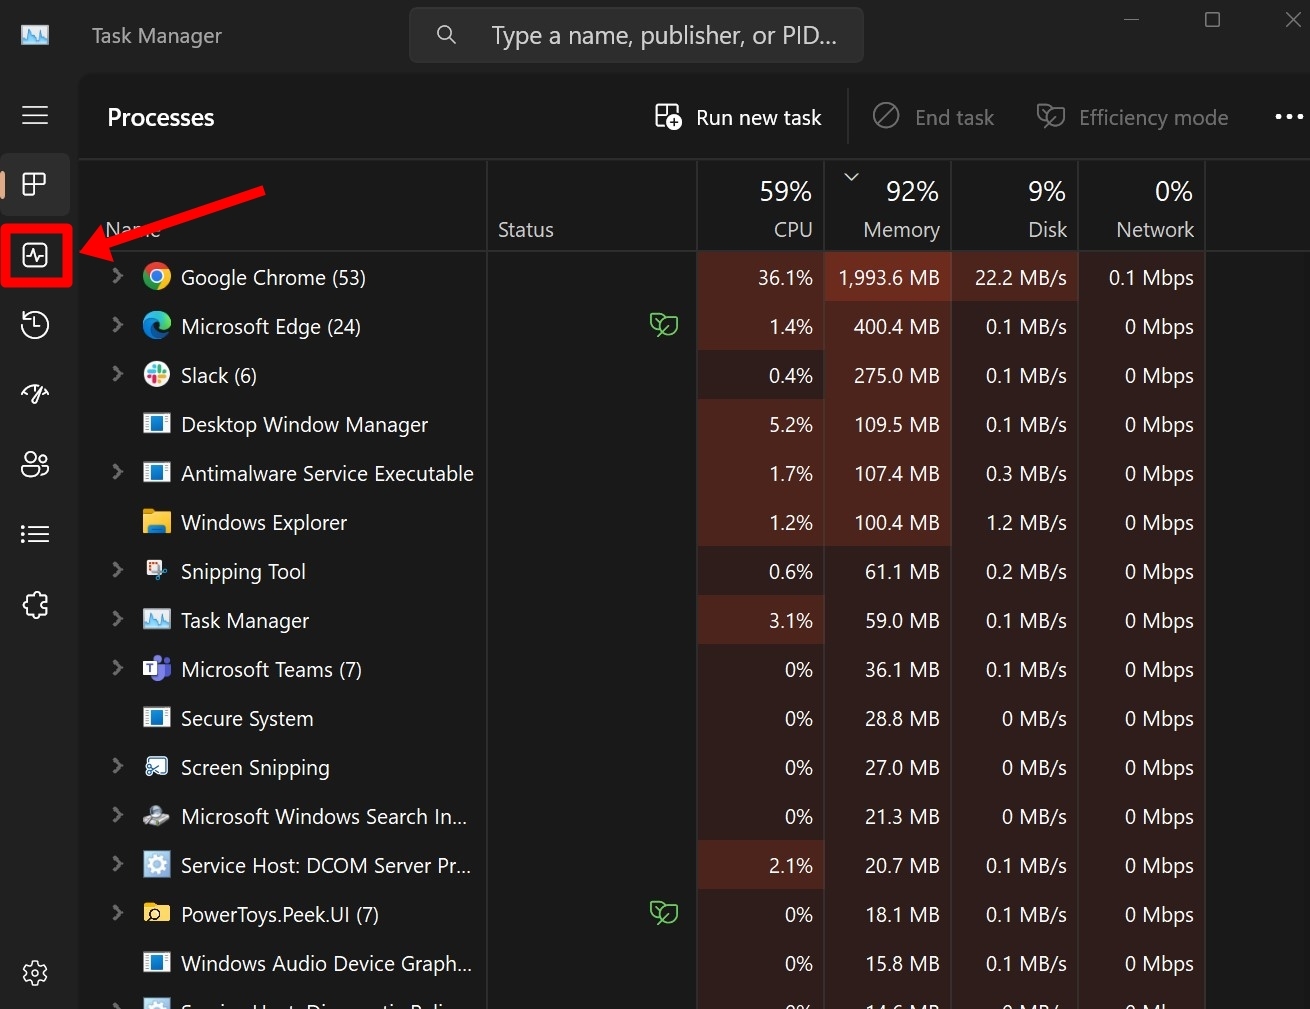Click the 1,993.6 MB memory value
The image size is (1310, 1009).
coord(888,277)
